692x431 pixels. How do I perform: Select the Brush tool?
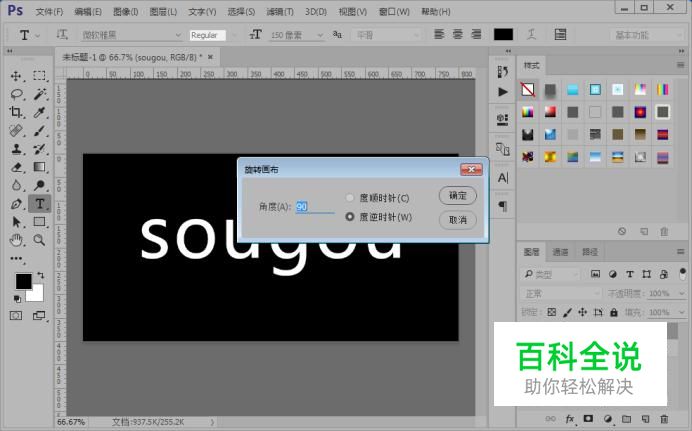(x=39, y=131)
